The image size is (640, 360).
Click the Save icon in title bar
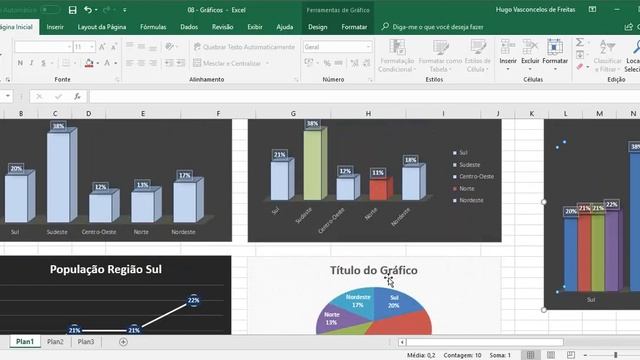tap(72, 10)
